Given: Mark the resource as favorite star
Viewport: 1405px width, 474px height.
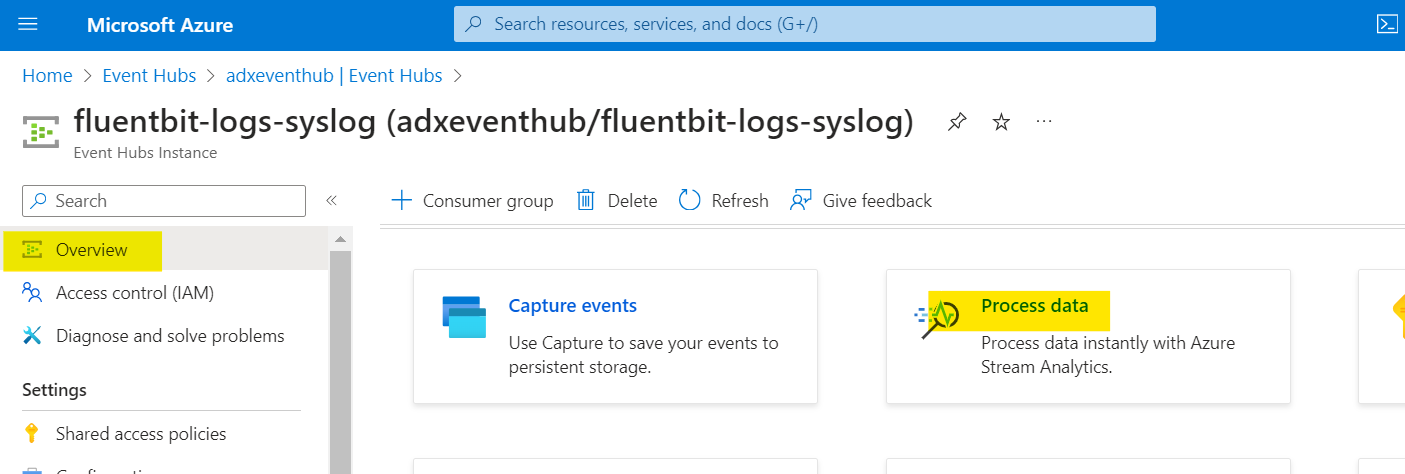Looking at the screenshot, I should coord(1001,122).
